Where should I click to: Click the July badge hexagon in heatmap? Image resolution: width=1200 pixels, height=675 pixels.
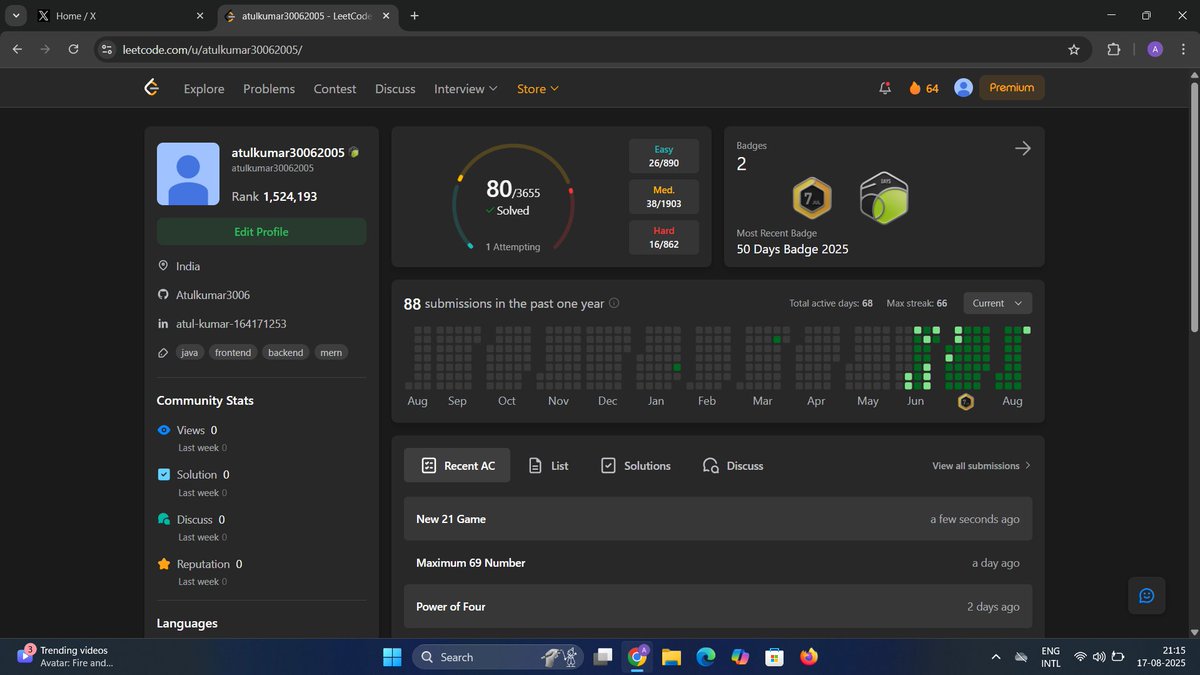pos(966,402)
